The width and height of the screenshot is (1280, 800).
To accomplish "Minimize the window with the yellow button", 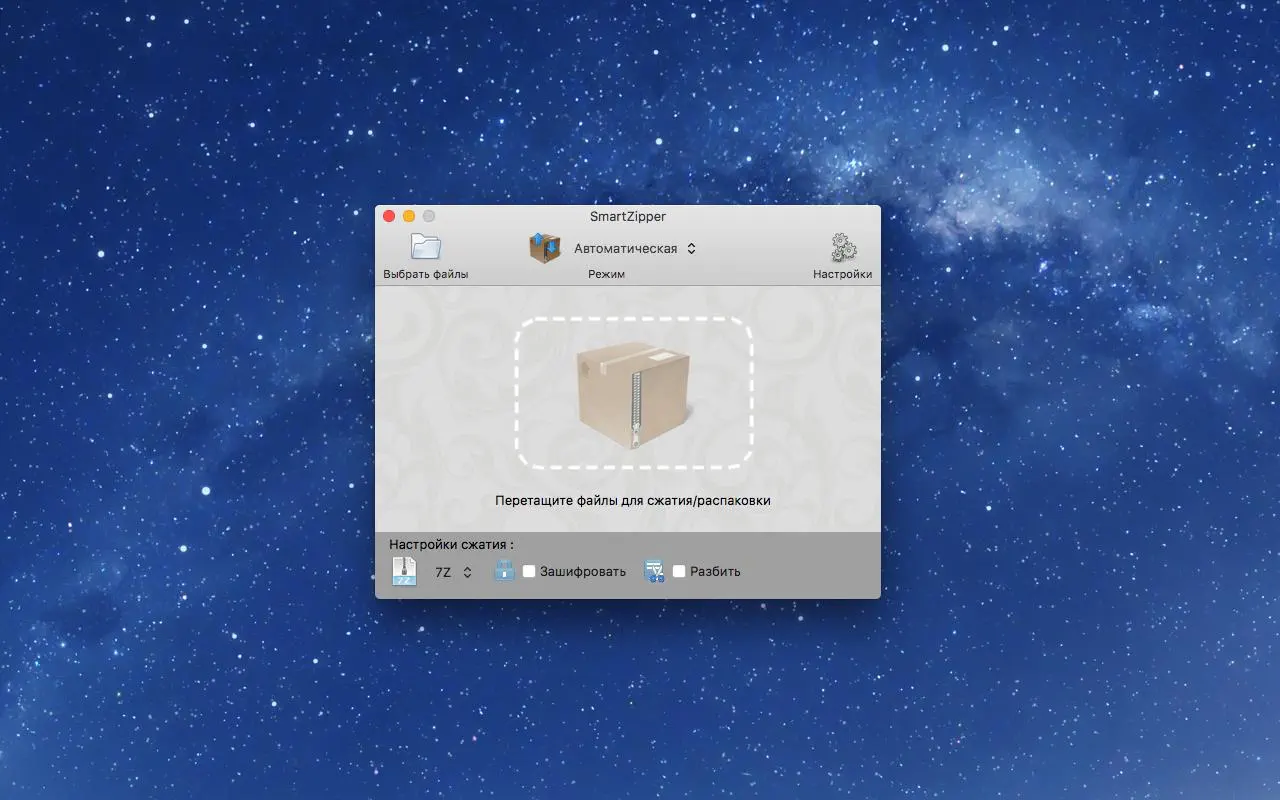I will tap(409, 216).
